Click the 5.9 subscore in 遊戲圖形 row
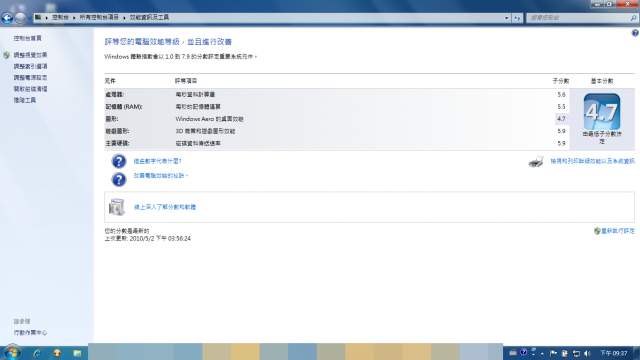This screenshot has height=360, width=640. (561, 131)
